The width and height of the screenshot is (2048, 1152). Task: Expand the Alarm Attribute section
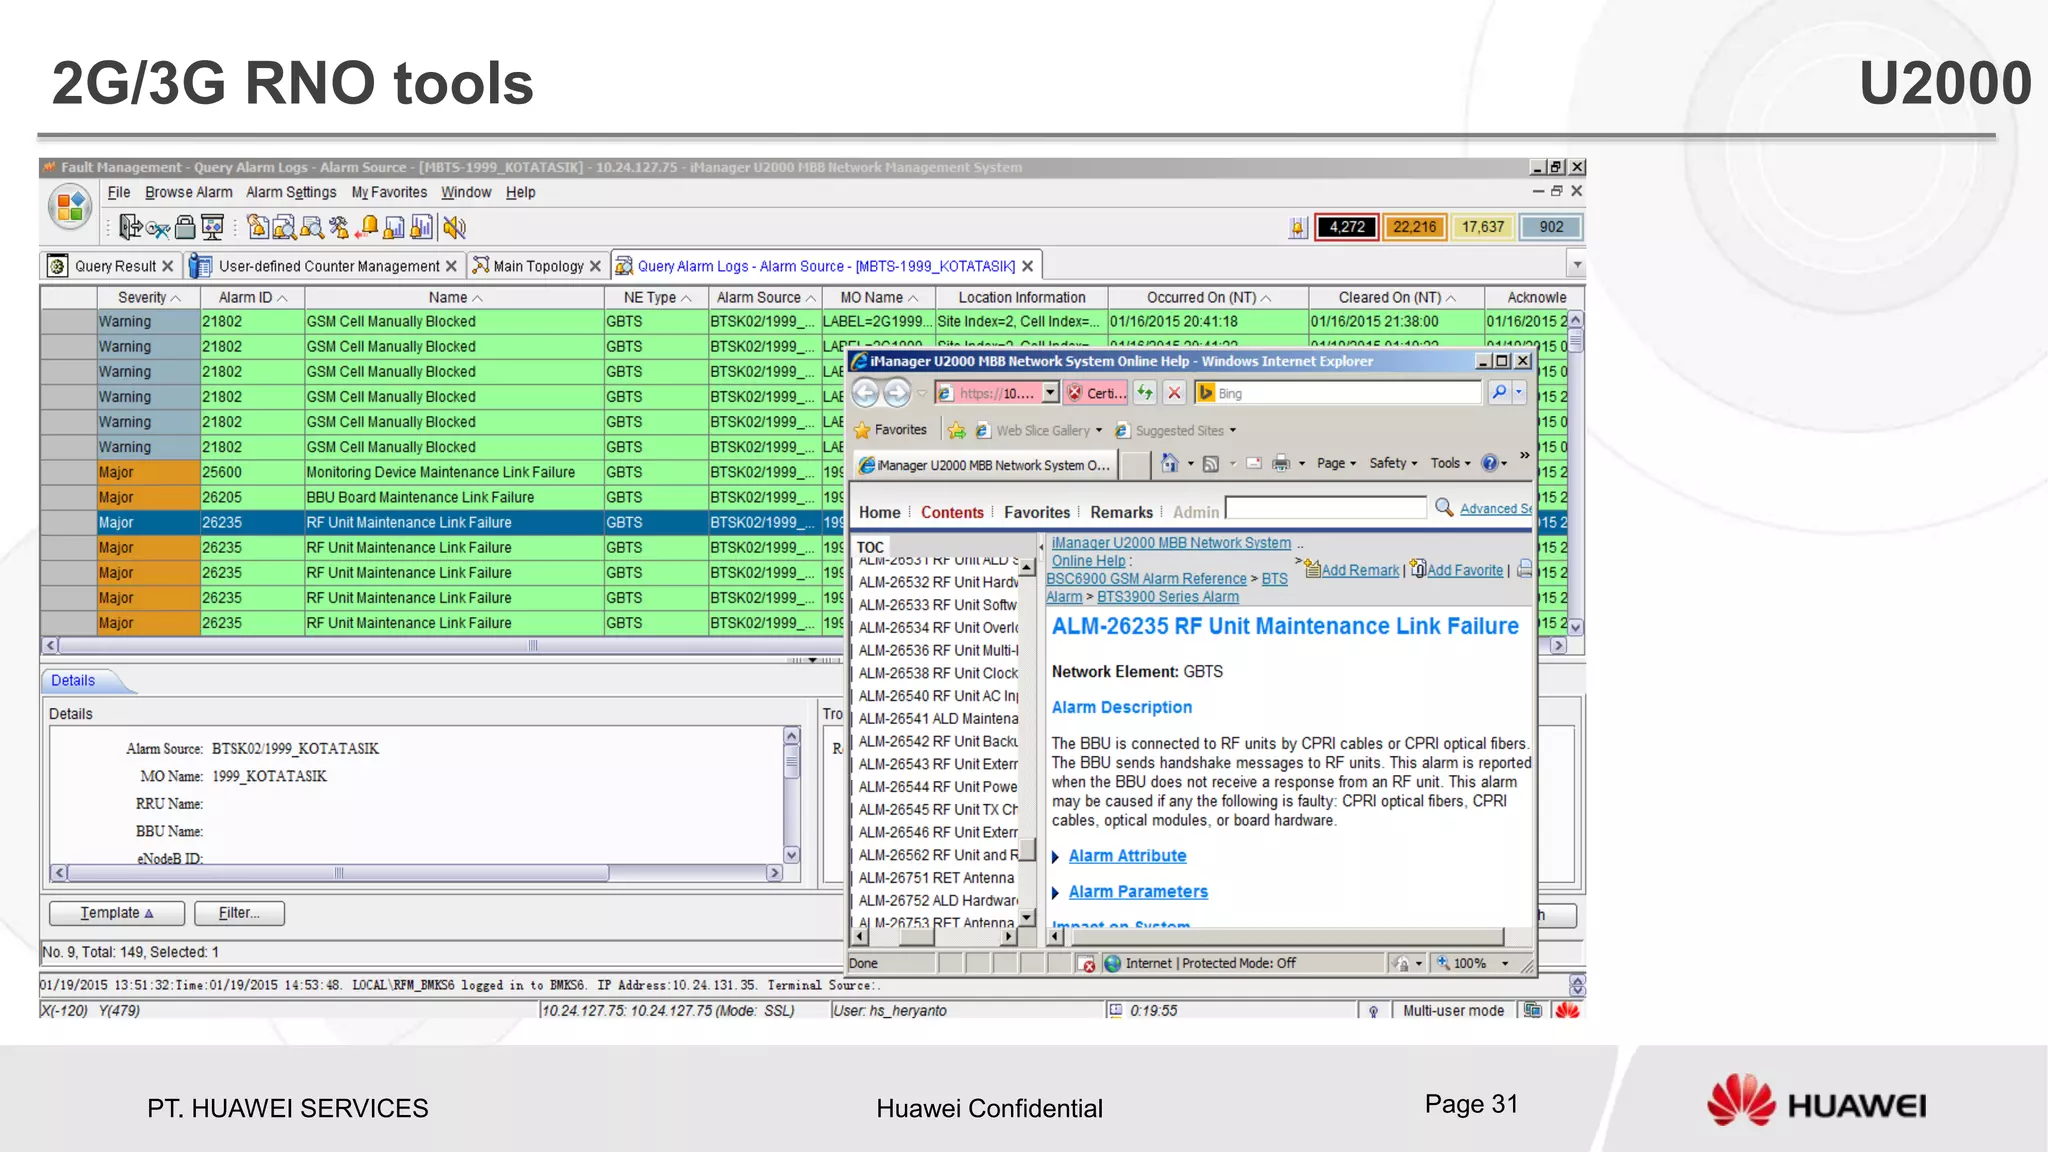pyautogui.click(x=1127, y=856)
